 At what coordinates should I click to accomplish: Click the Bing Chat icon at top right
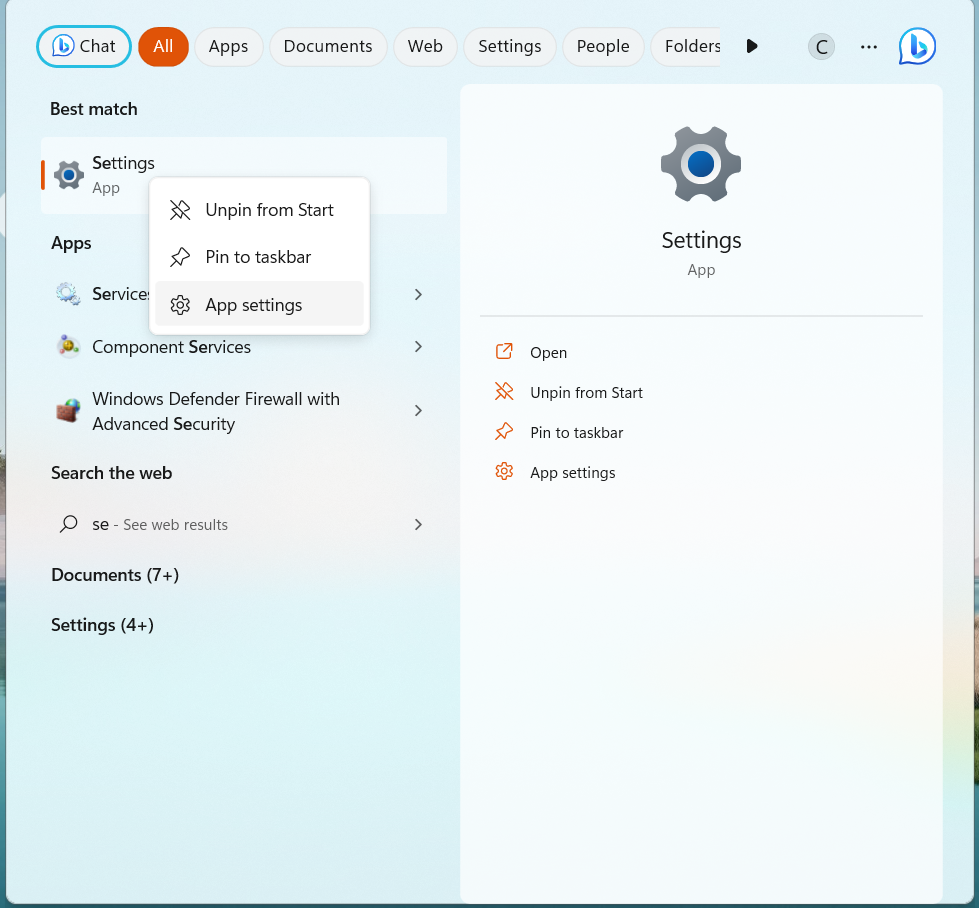(x=917, y=47)
